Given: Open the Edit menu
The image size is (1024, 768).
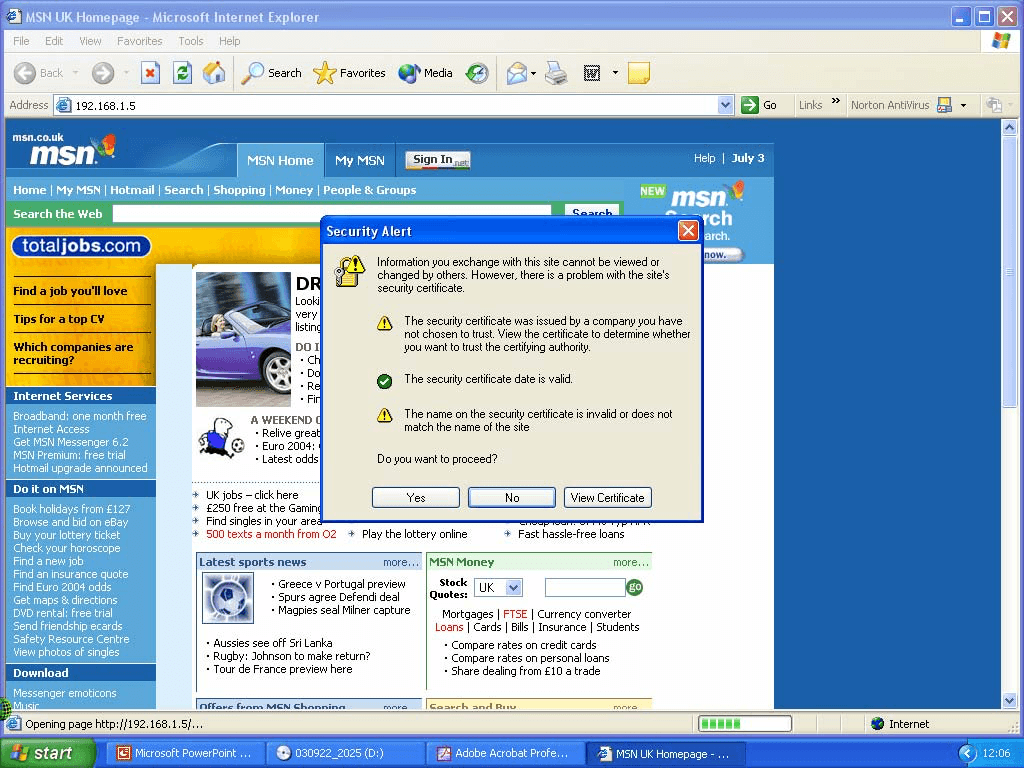Looking at the screenshot, I should point(54,41).
